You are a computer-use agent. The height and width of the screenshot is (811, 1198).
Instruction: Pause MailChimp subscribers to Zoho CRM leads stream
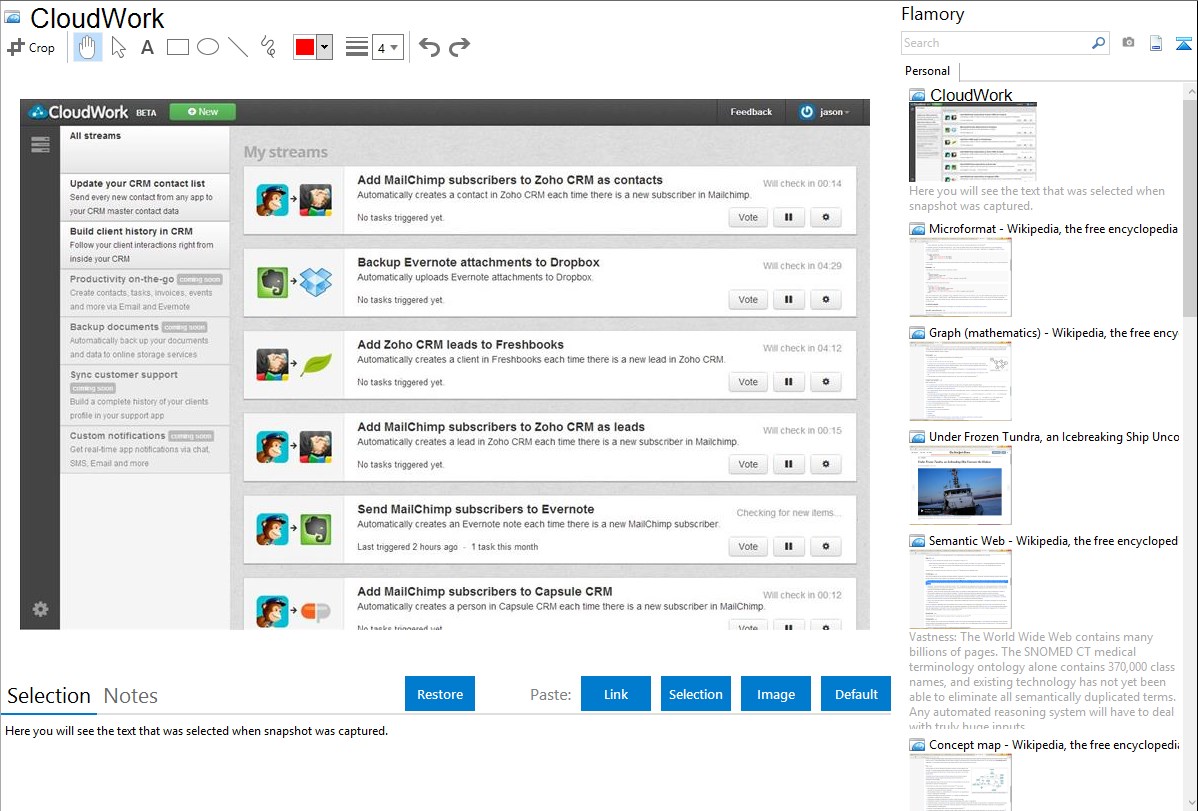[788, 464]
